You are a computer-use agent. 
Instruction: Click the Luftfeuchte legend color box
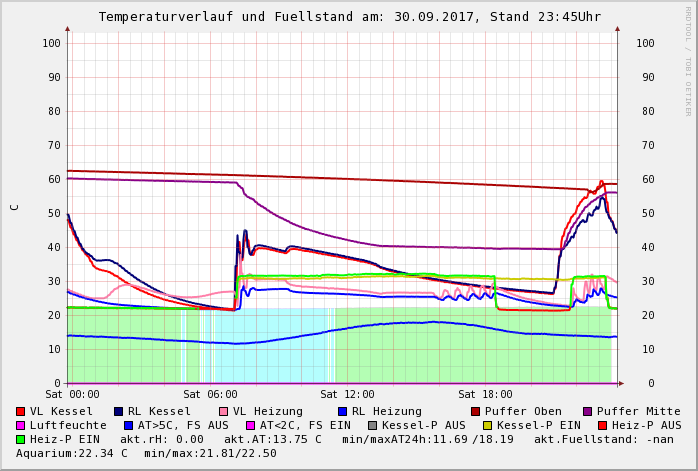(21, 425)
